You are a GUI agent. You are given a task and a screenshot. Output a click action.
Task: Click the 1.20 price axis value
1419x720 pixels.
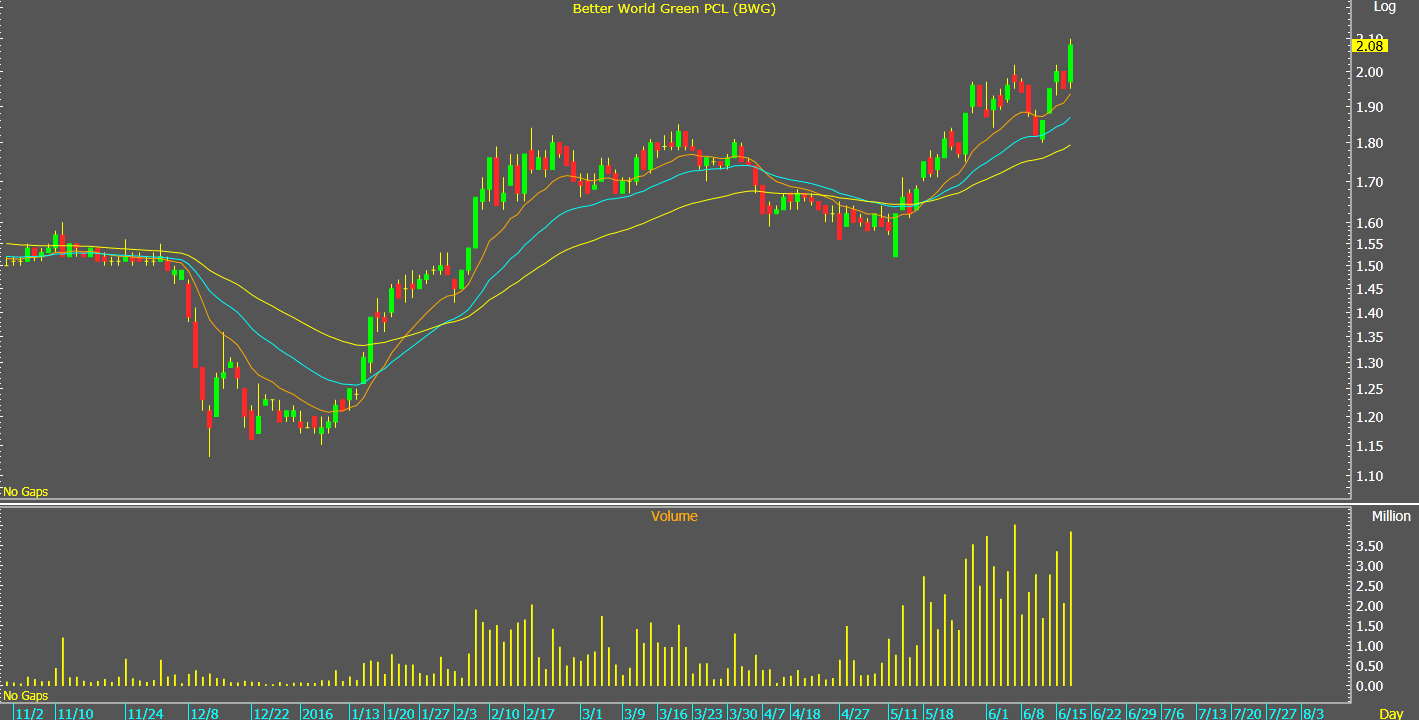click(x=1370, y=417)
